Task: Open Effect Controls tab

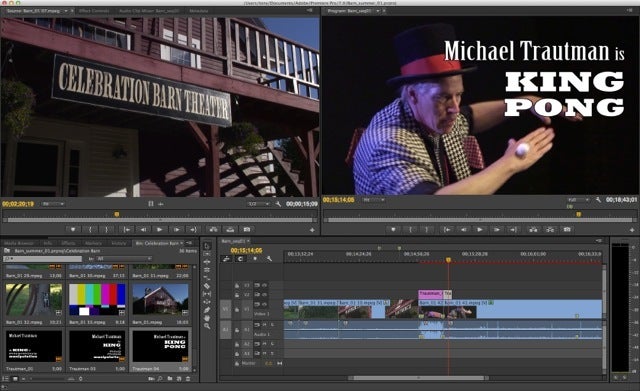Action: tap(94, 11)
